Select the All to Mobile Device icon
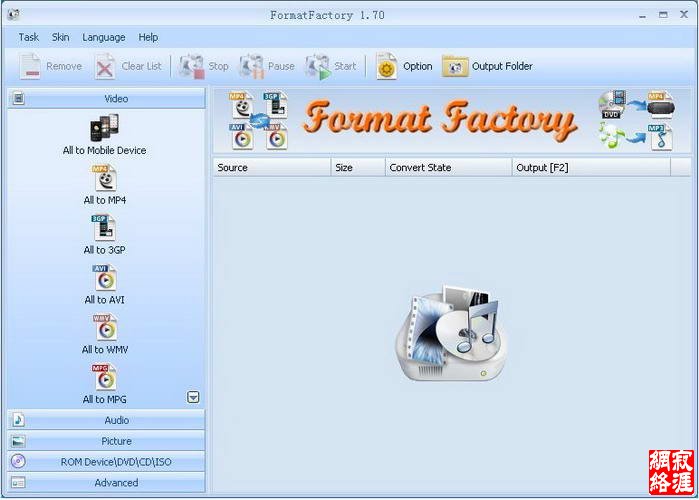This screenshot has height=500, width=699. pyautogui.click(x=104, y=128)
